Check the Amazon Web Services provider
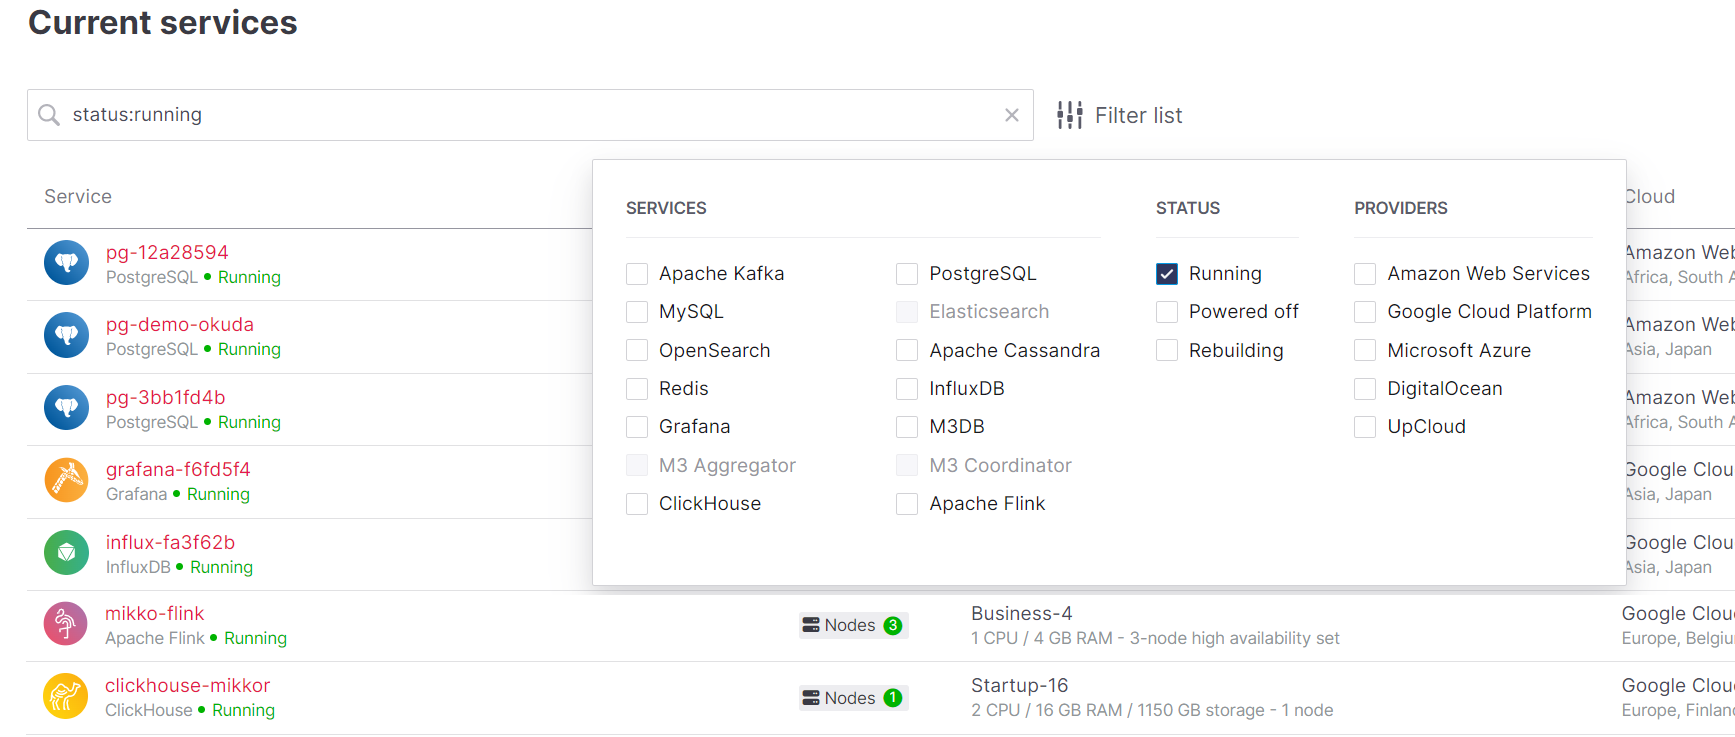This screenshot has width=1735, height=737. pyautogui.click(x=1365, y=274)
